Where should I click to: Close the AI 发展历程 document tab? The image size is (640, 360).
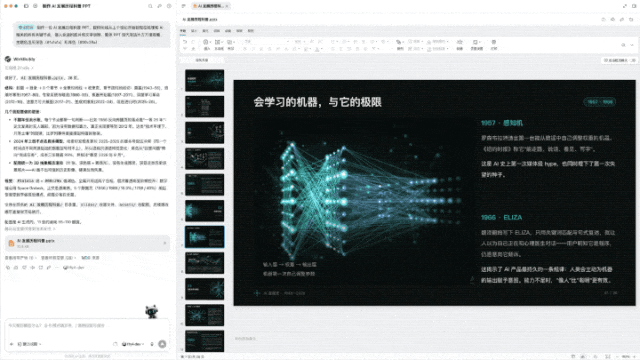click(x=227, y=6)
